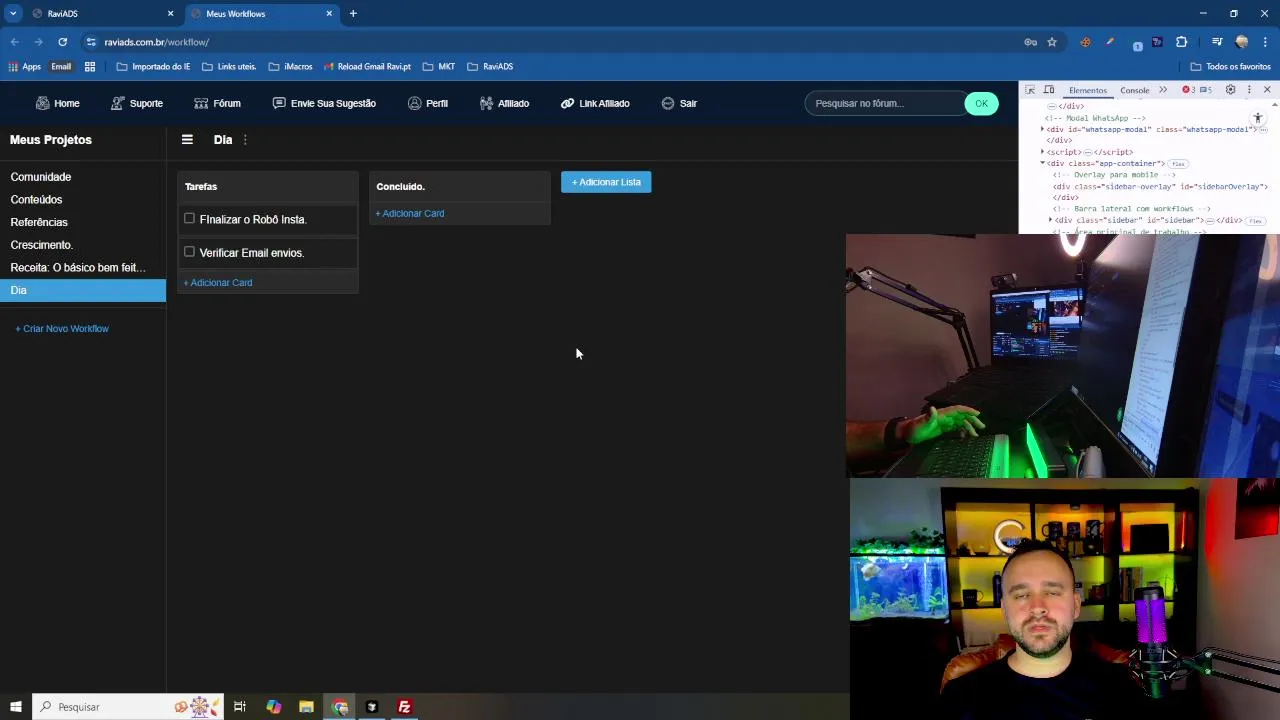Bookmark this page with the star icon
Viewport: 1280px width, 720px height.
(1052, 42)
